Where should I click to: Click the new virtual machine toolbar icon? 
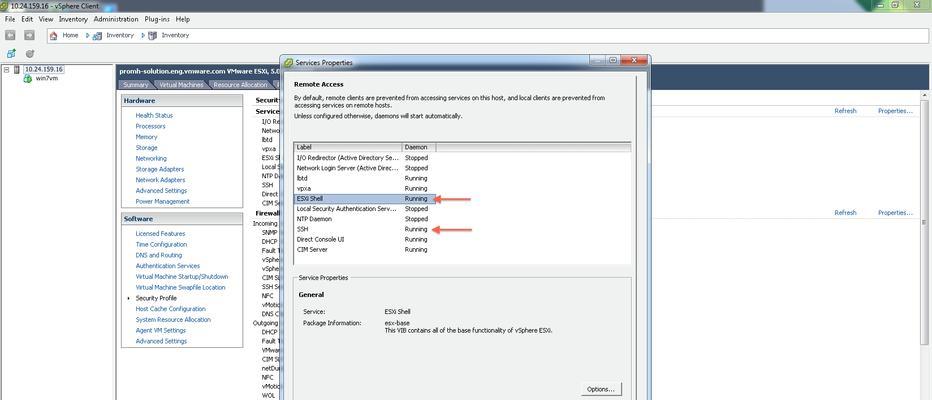pyautogui.click(x=11, y=53)
